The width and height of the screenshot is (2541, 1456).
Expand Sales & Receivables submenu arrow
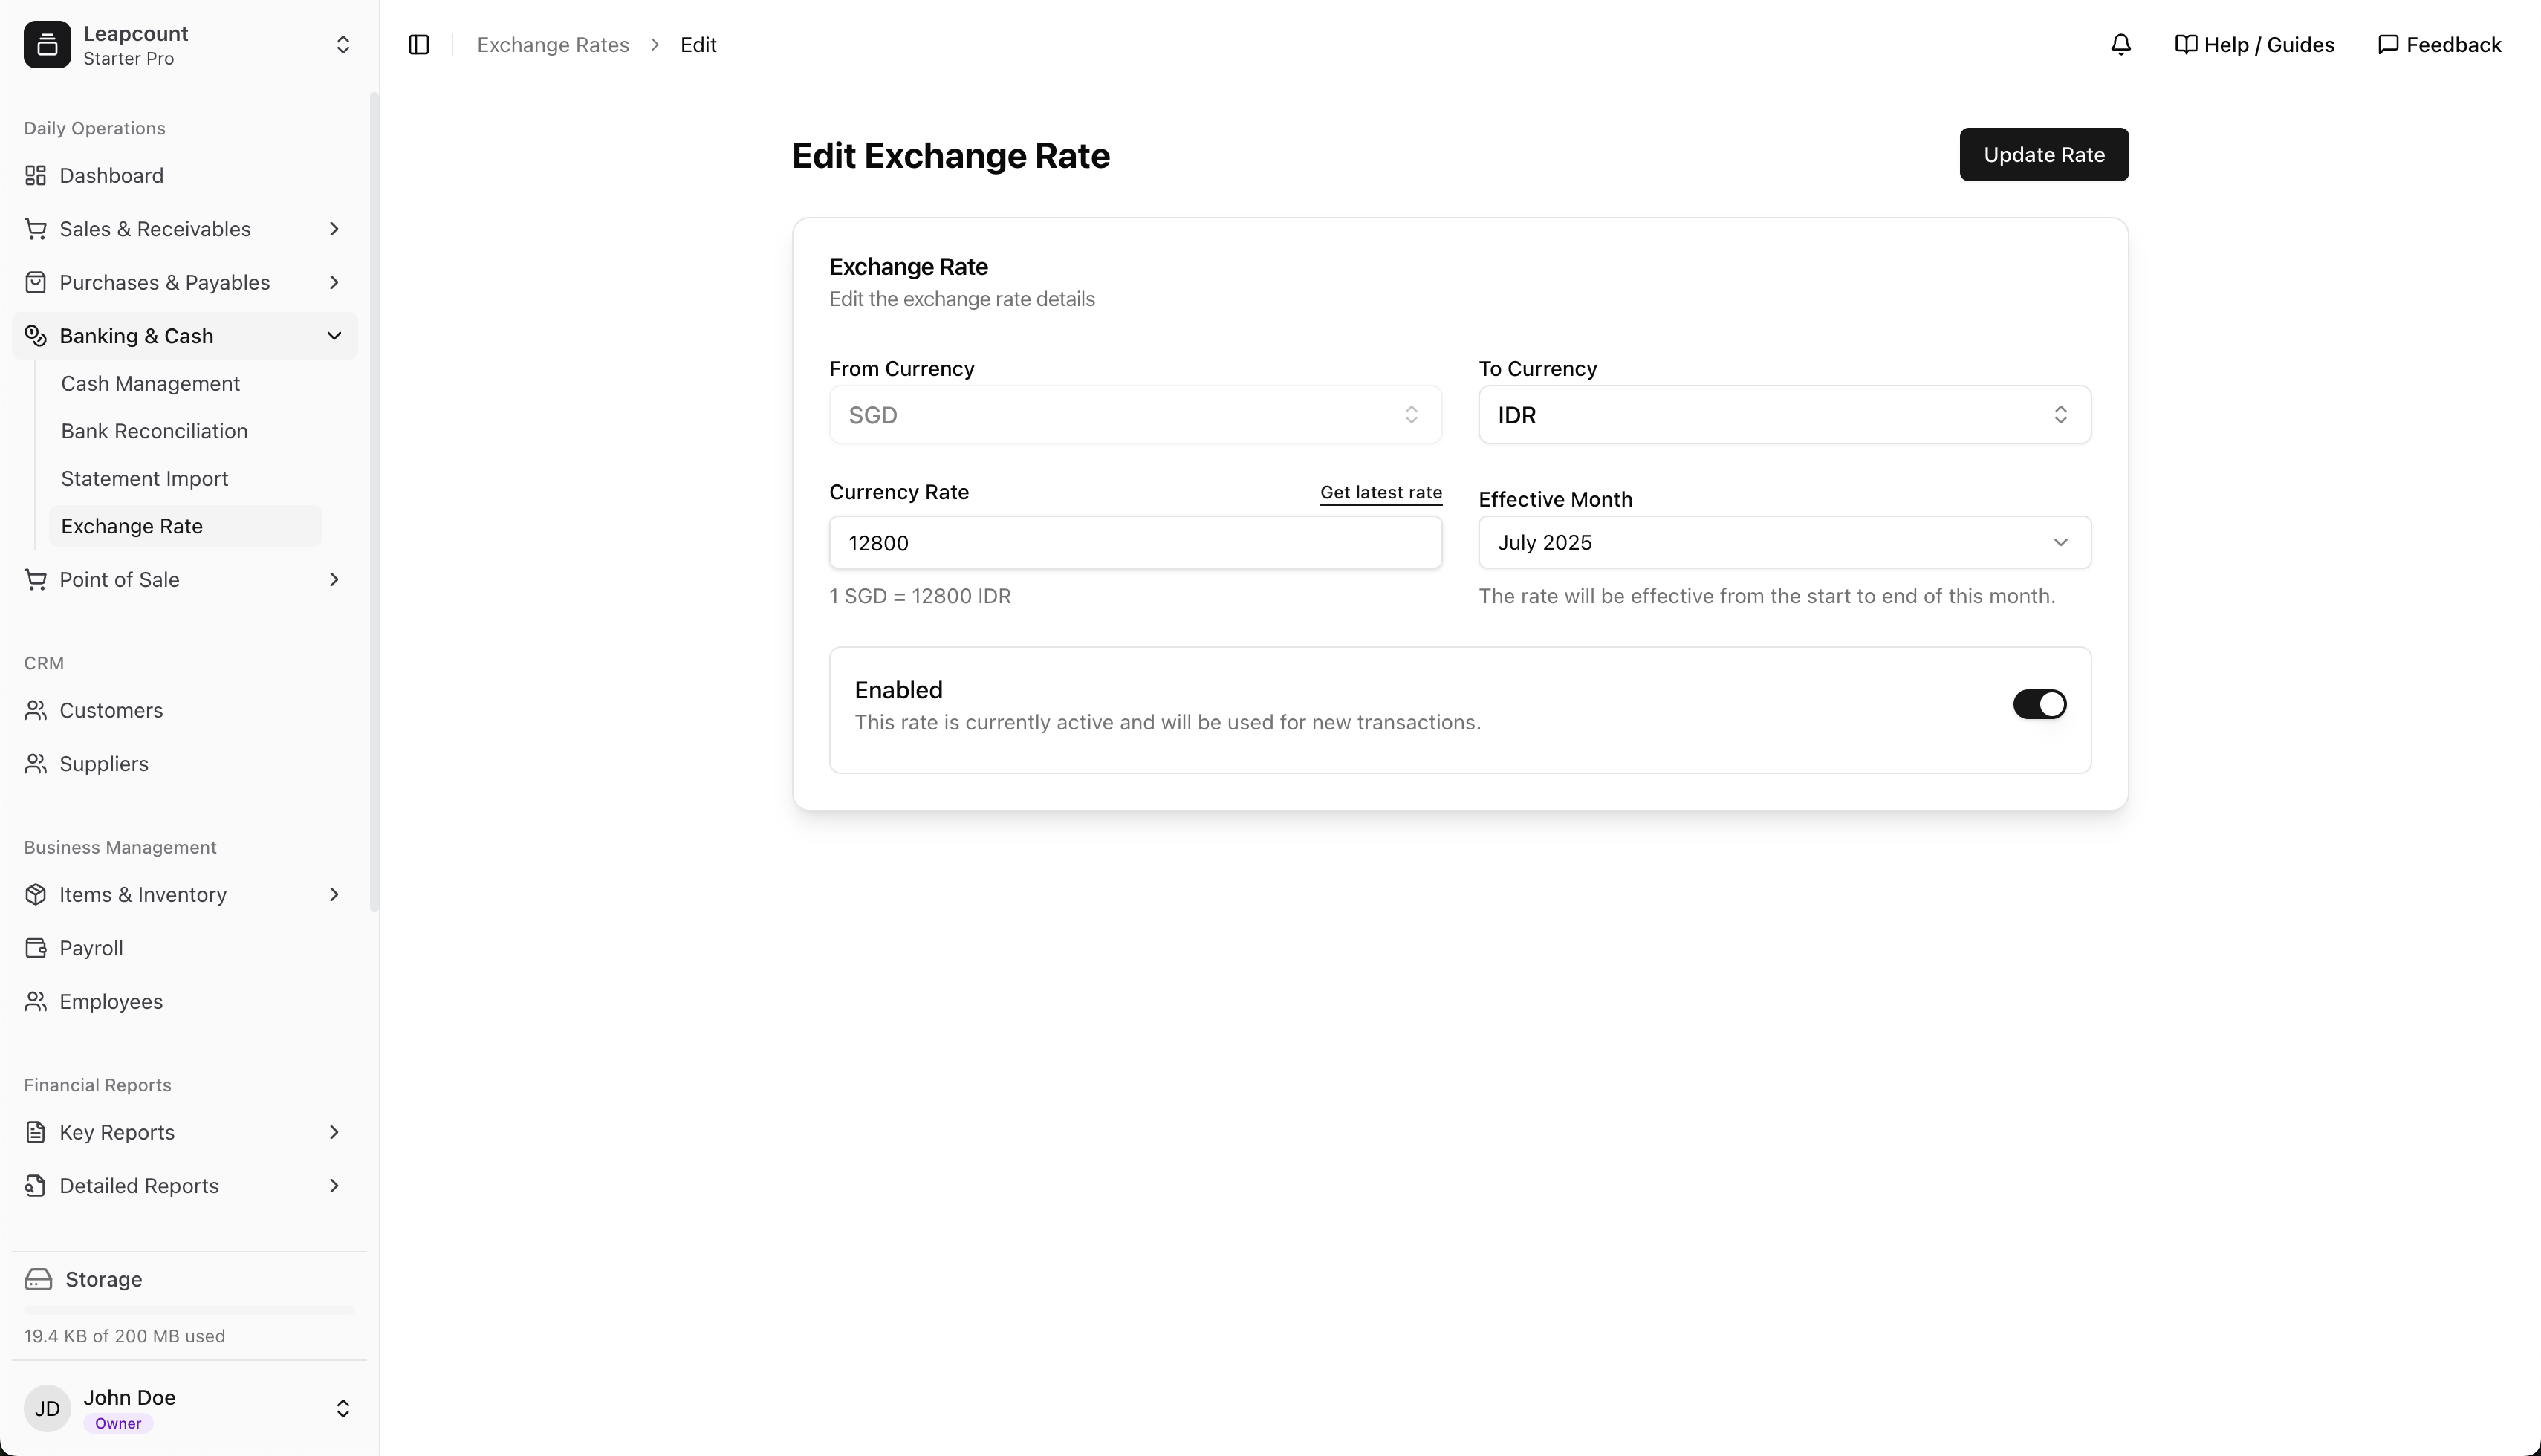pyautogui.click(x=334, y=229)
